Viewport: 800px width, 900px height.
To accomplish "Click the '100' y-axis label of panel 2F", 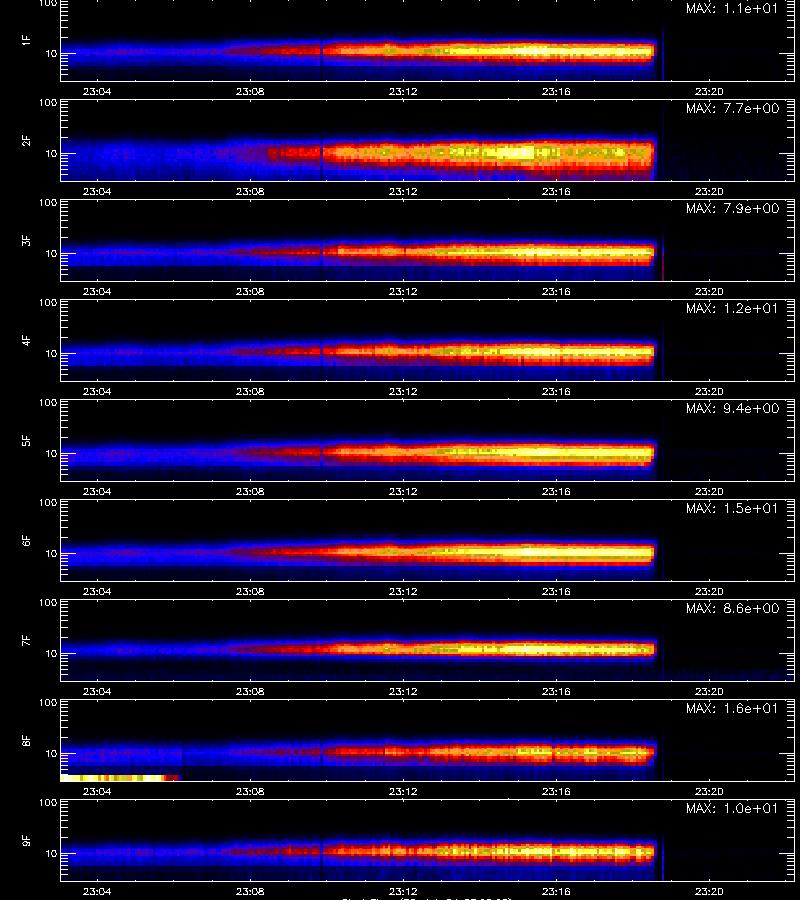I will pos(48,103).
